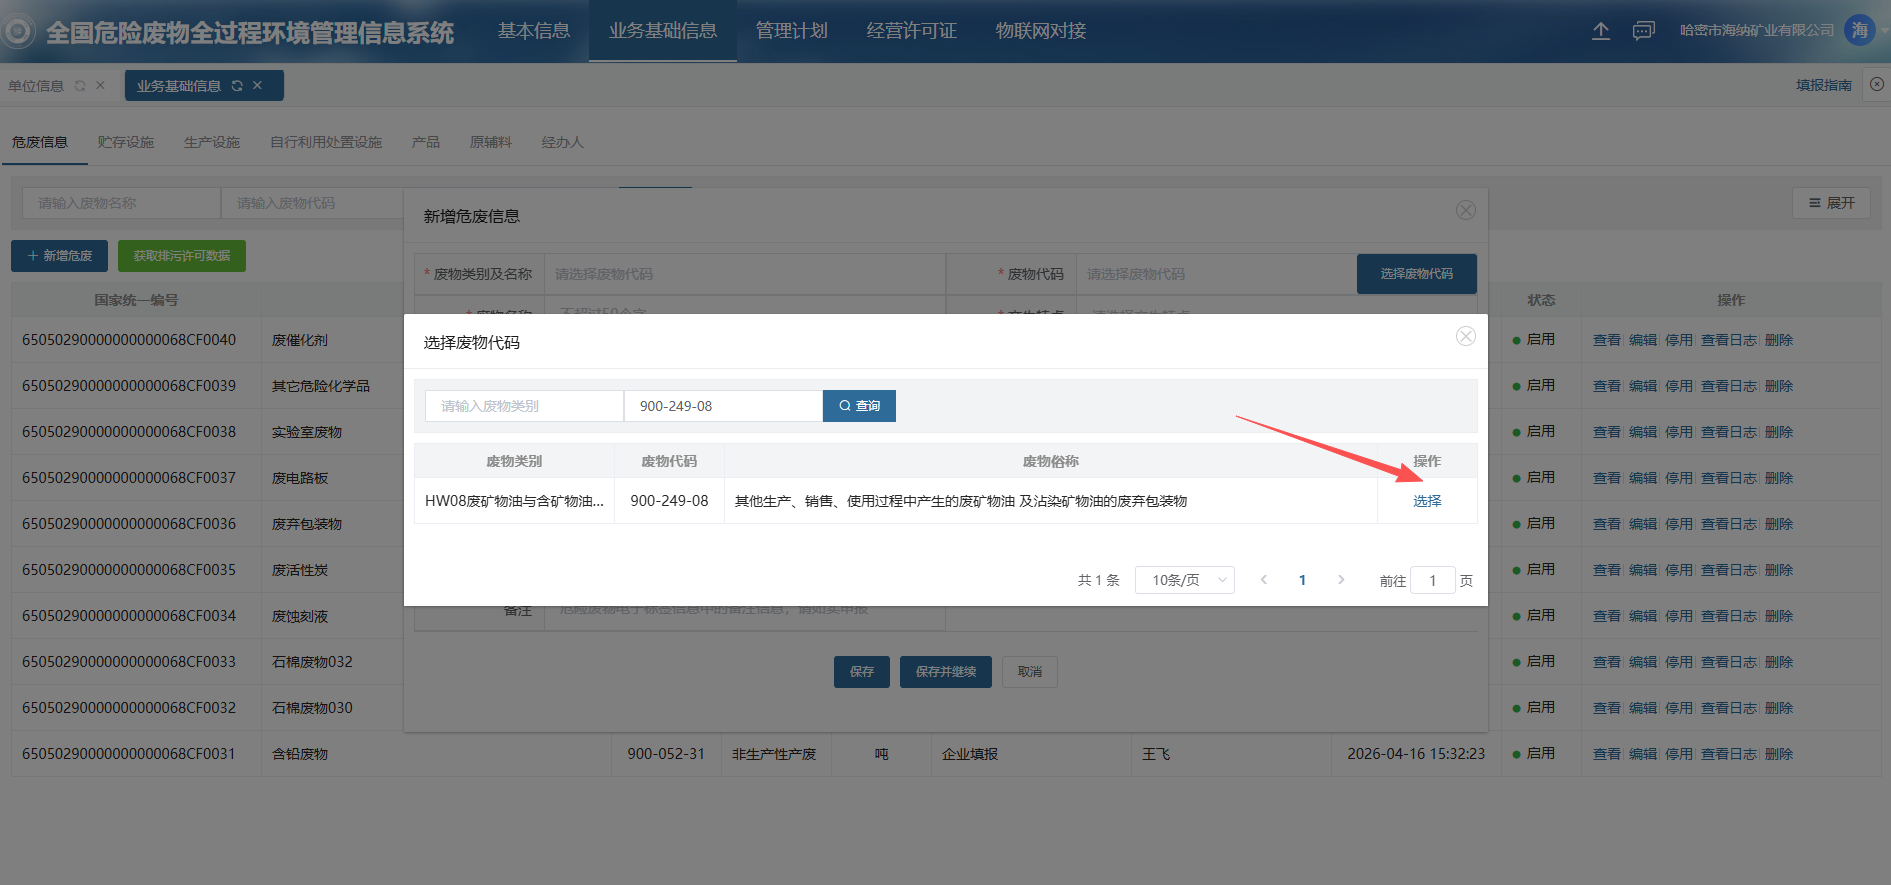The image size is (1891, 885).
Task: Close the 选择废物代码 dialog
Action: pos(1465,336)
